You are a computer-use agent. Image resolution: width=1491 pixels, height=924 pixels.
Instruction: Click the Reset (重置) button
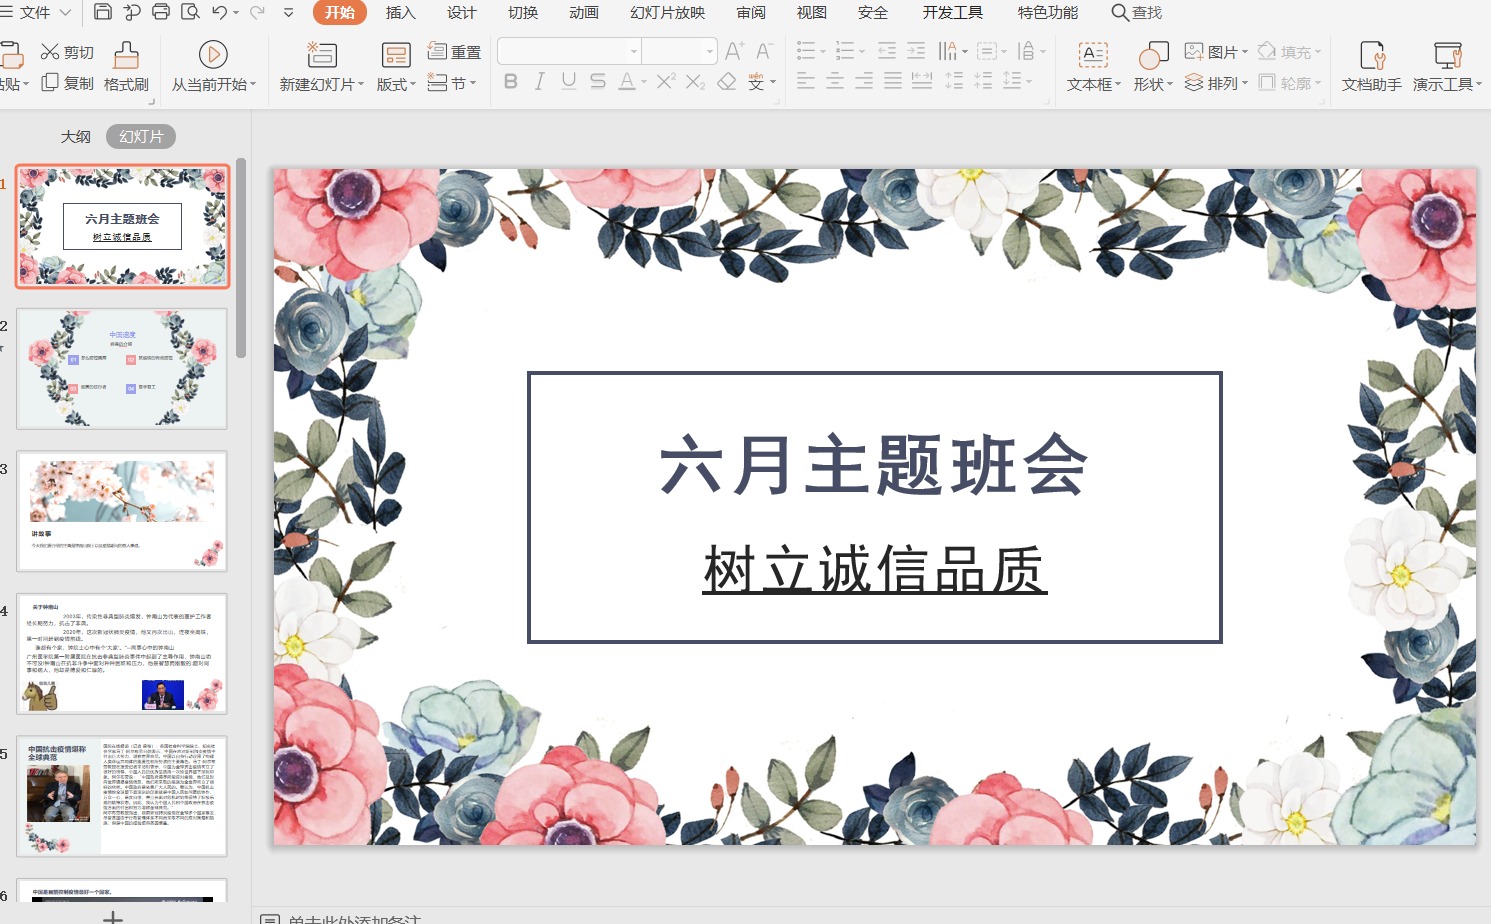point(455,52)
